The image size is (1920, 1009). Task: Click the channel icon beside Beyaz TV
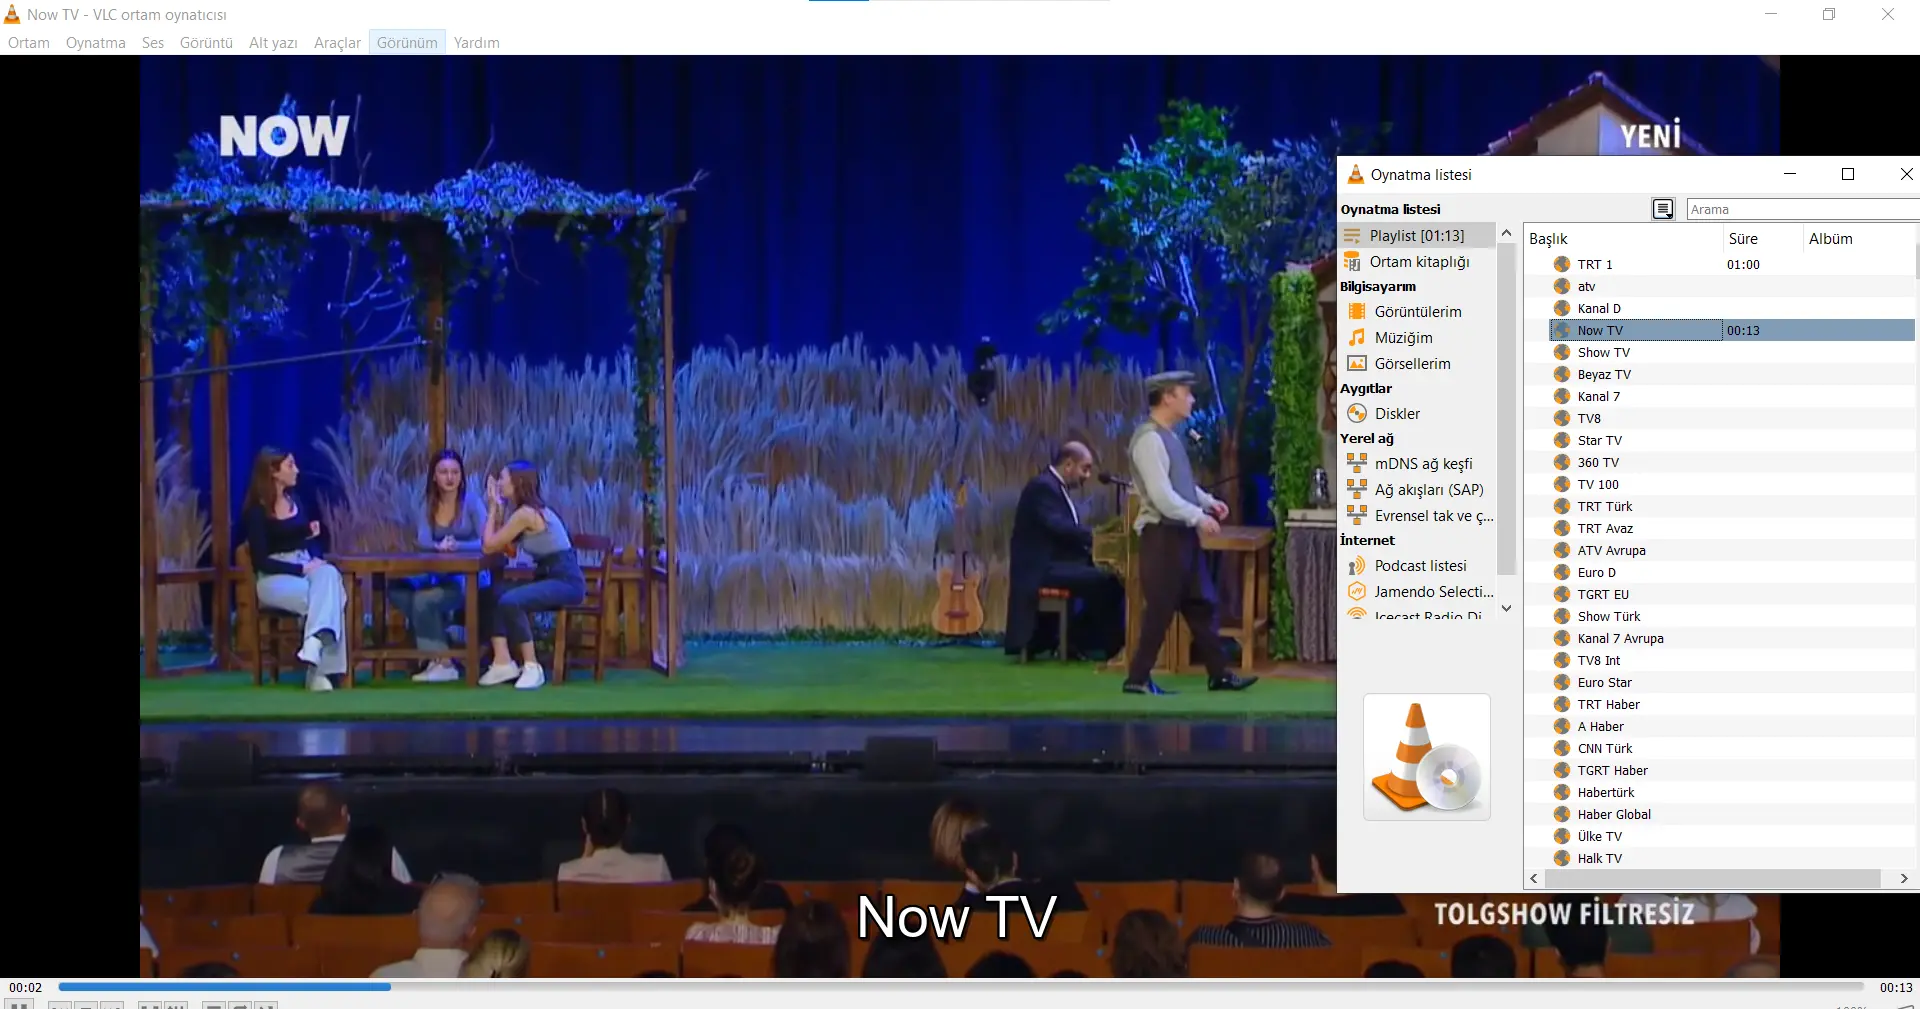[x=1562, y=374]
